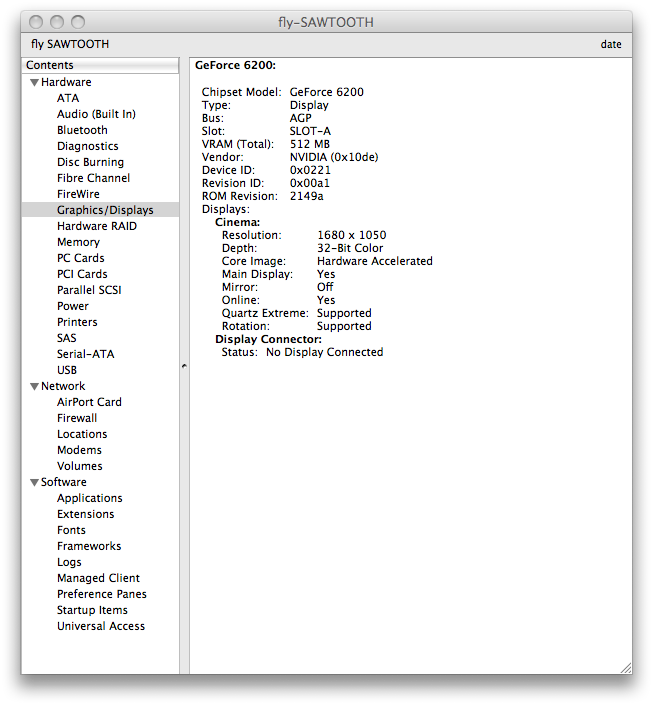This screenshot has width=653, height=705.
Task: Click the Contents column header
Action: tap(100, 65)
